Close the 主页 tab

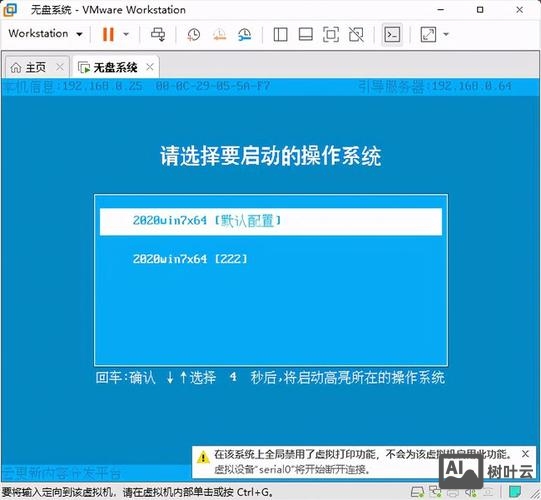pos(60,67)
